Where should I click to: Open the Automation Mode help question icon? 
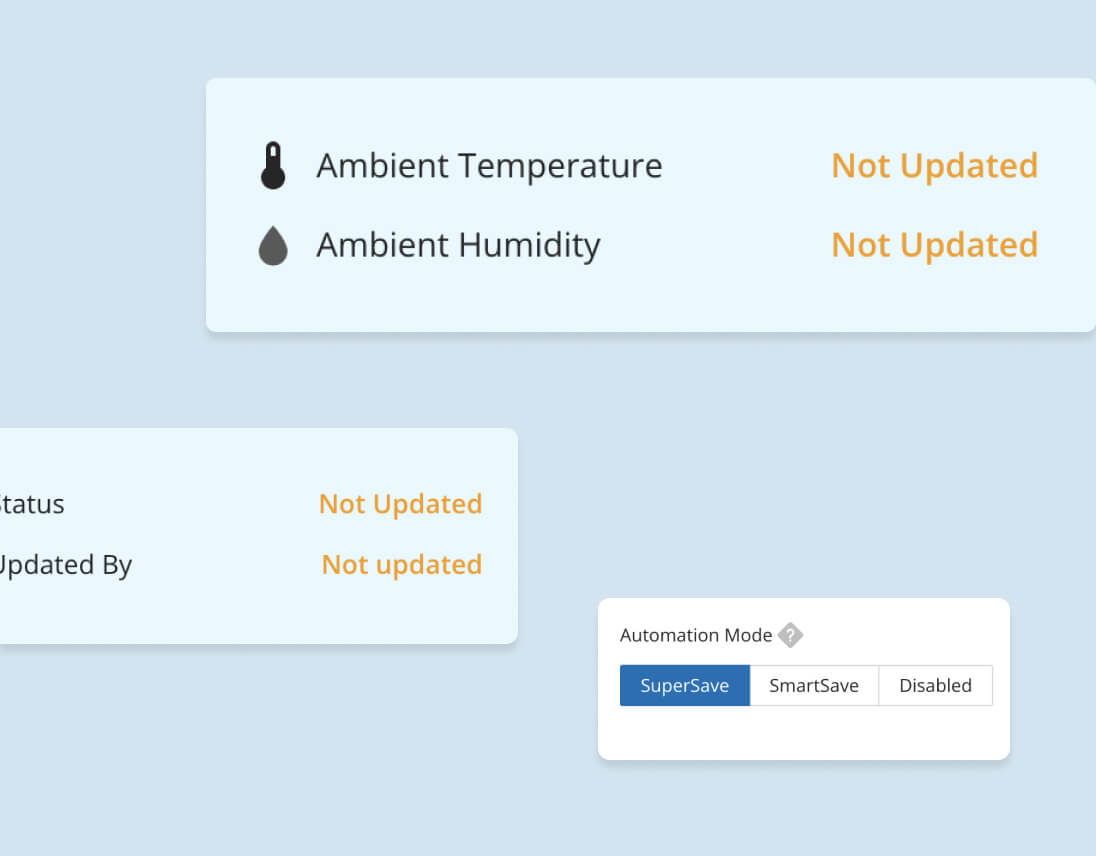pos(790,635)
